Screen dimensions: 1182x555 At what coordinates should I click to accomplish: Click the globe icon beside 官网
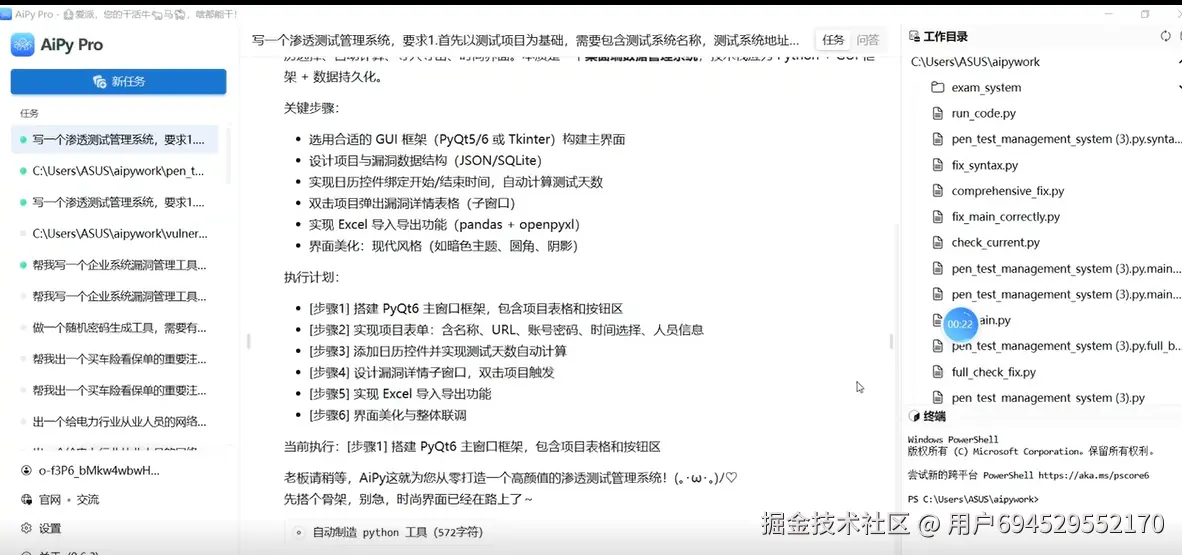(26, 499)
